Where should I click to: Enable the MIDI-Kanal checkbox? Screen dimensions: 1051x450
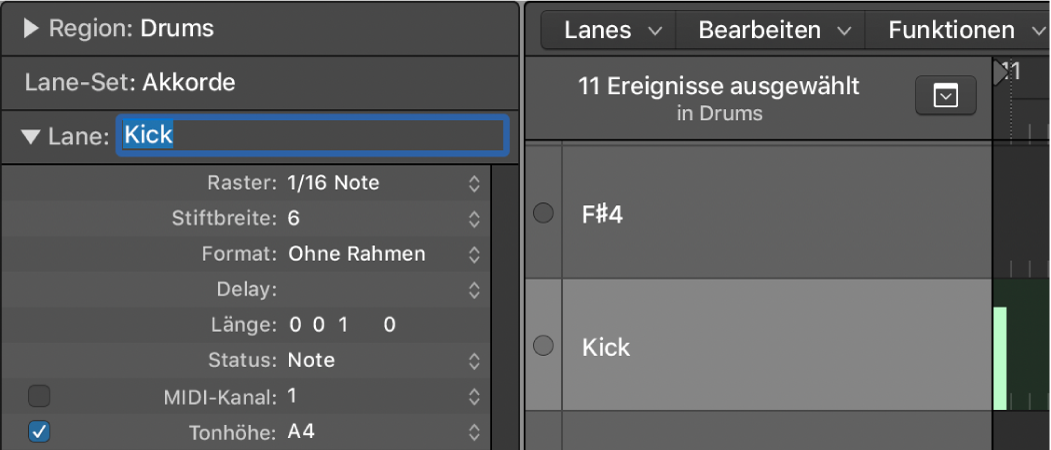tap(39, 397)
